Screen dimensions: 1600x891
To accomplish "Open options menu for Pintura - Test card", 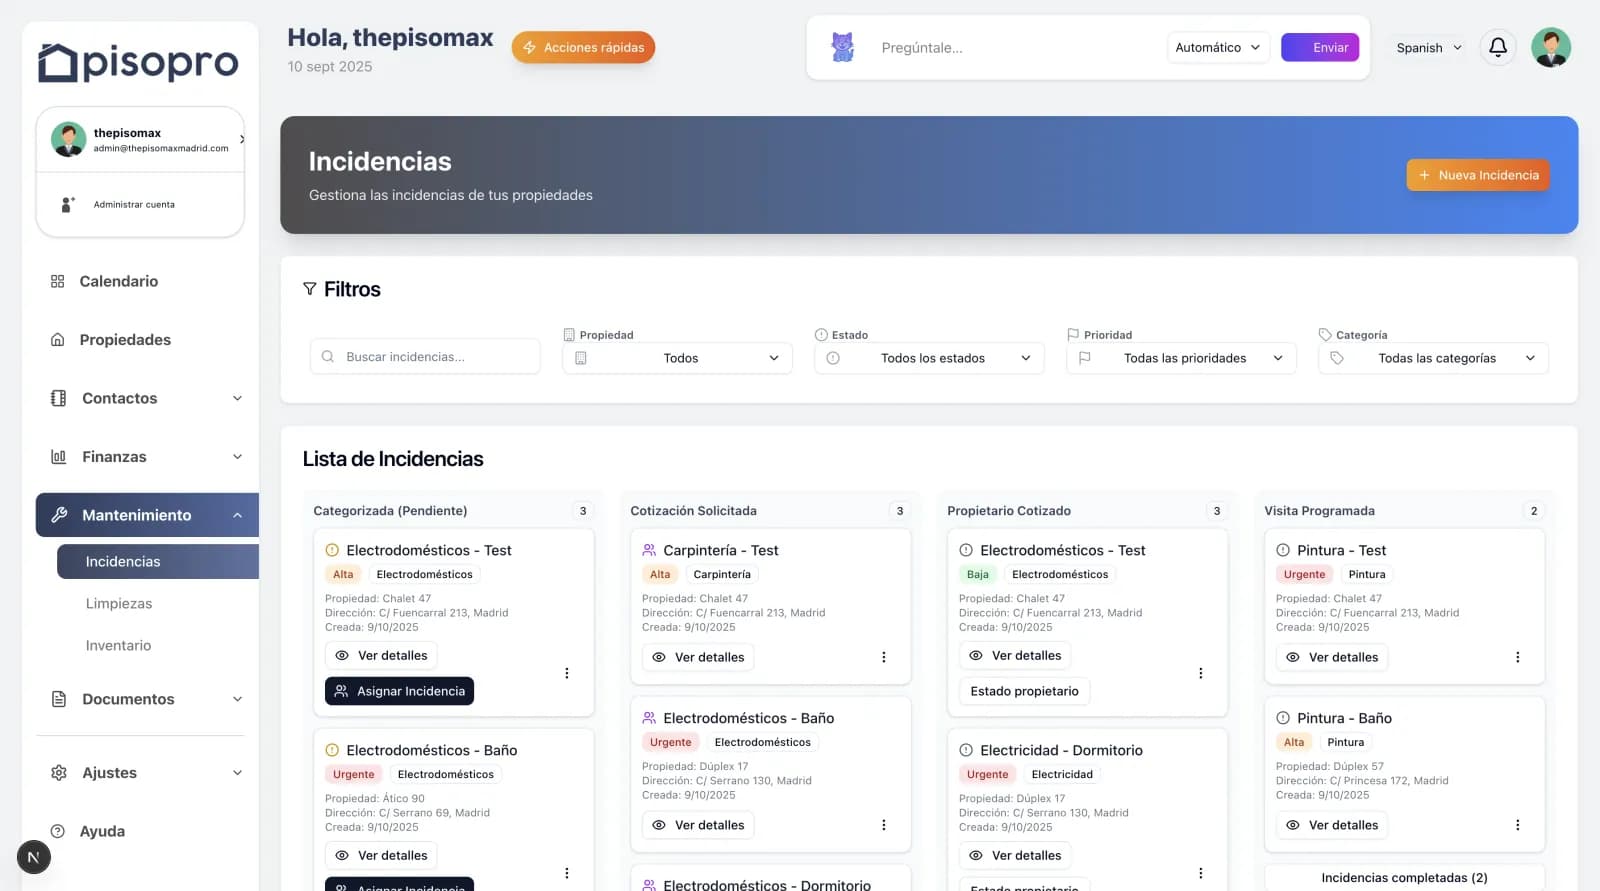I will [x=1517, y=657].
